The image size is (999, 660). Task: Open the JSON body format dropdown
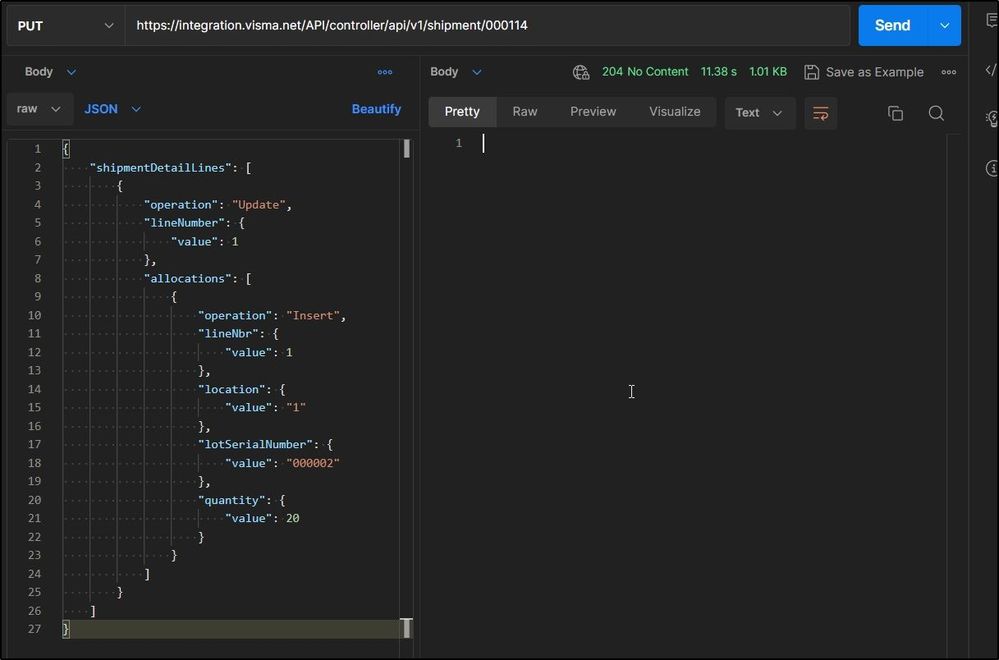112,109
